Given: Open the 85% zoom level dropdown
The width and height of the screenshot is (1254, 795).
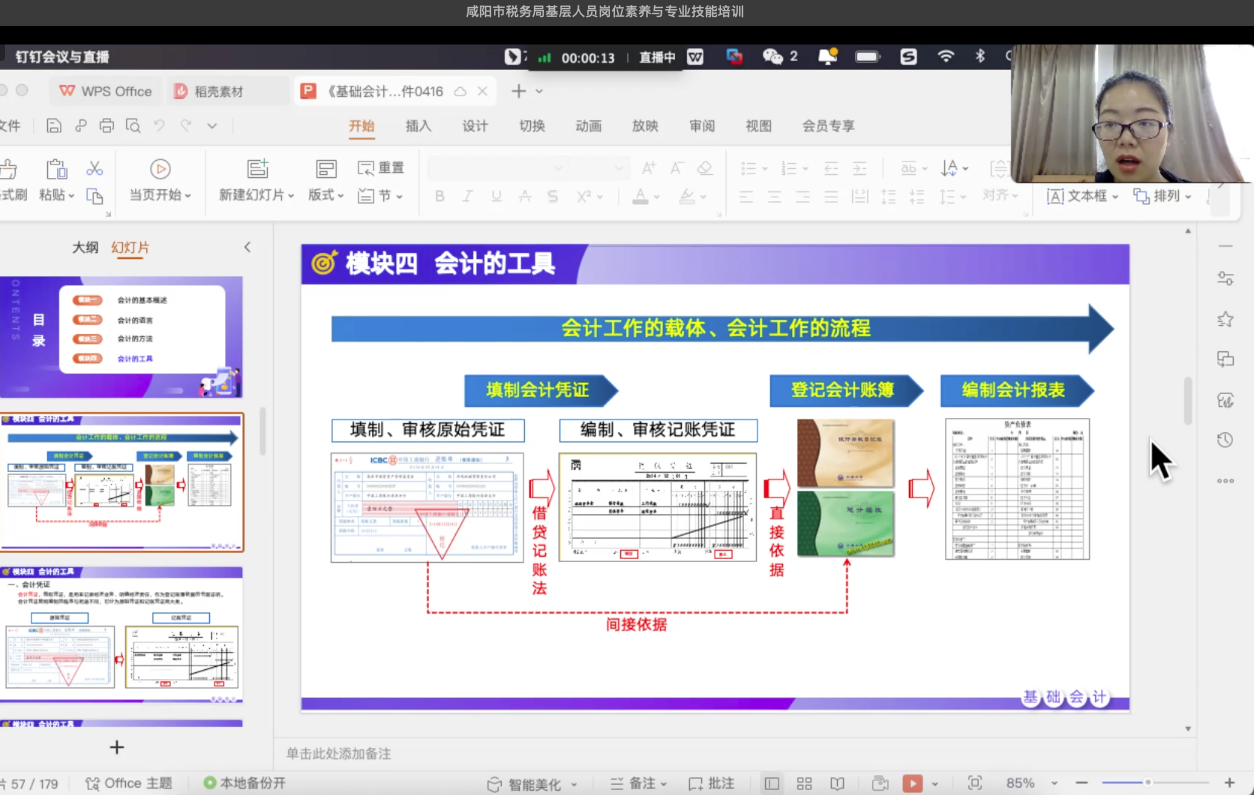Looking at the screenshot, I should coord(1054,784).
